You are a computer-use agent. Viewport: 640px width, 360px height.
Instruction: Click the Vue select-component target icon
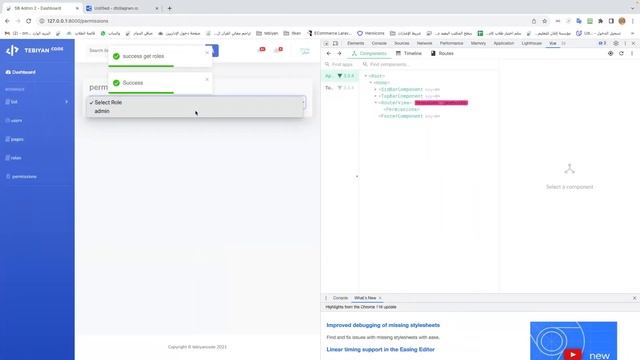tap(610, 53)
